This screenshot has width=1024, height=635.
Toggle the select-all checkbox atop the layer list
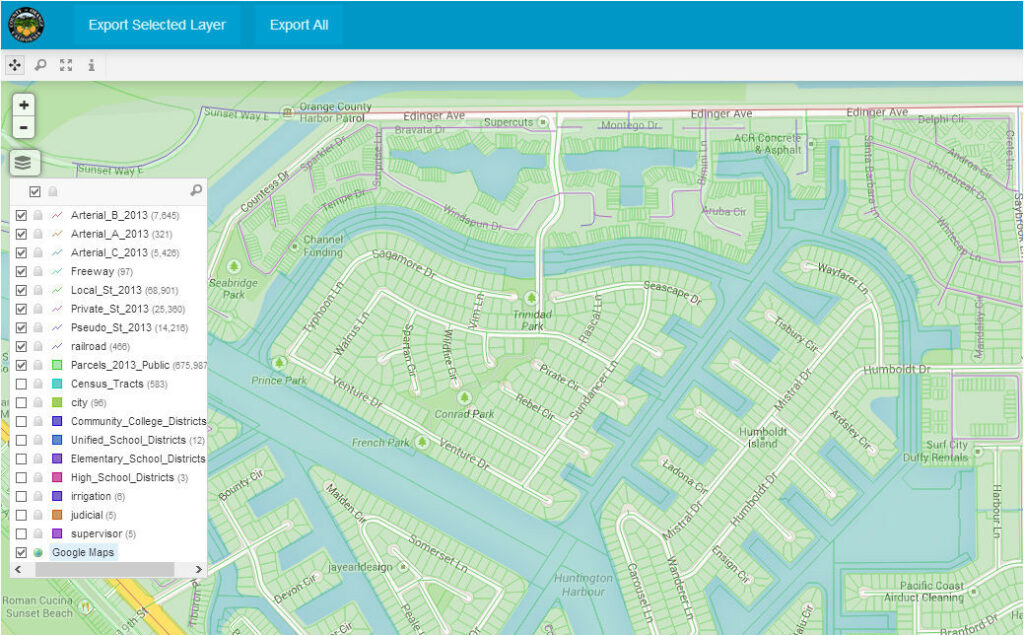tap(34, 190)
